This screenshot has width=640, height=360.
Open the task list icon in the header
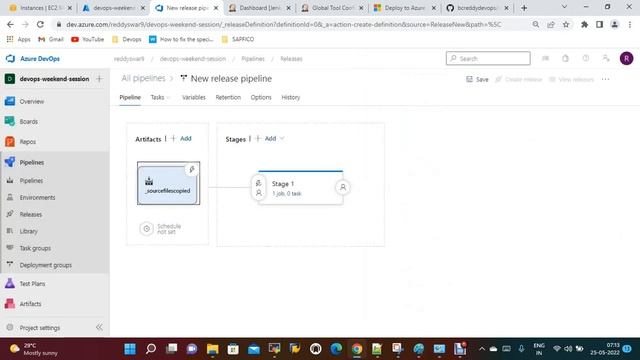click(x=545, y=58)
